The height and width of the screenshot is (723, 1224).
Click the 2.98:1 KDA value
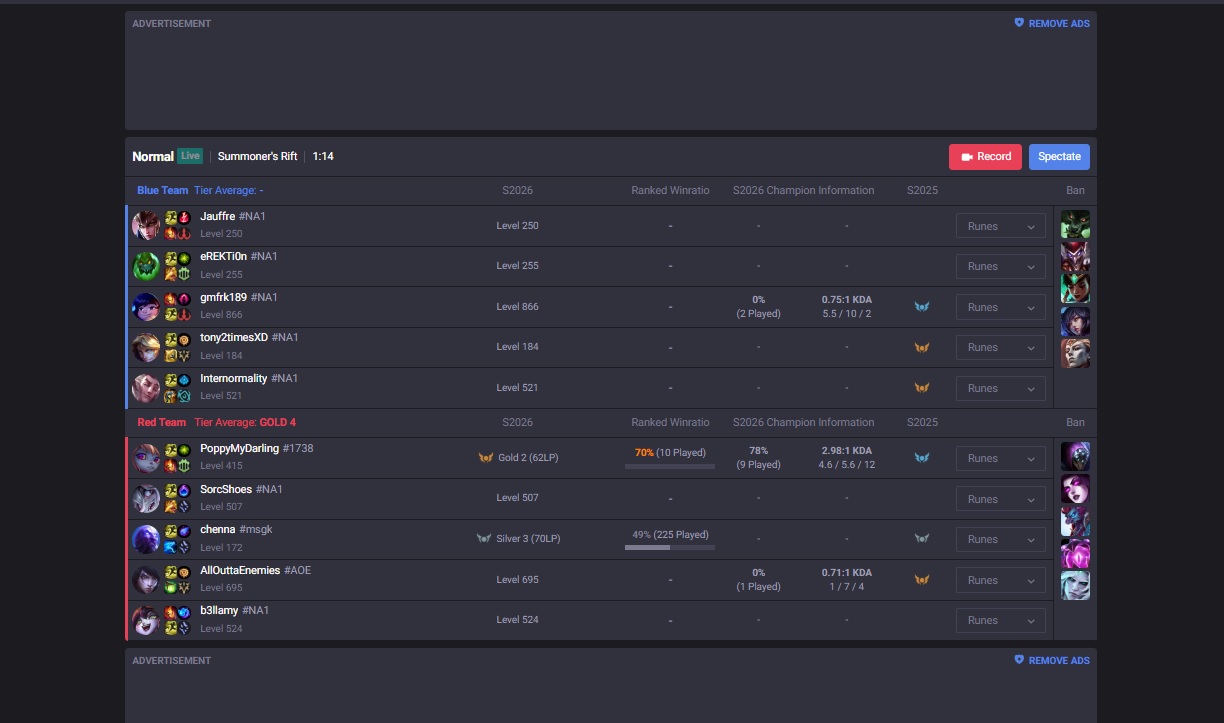pos(847,451)
